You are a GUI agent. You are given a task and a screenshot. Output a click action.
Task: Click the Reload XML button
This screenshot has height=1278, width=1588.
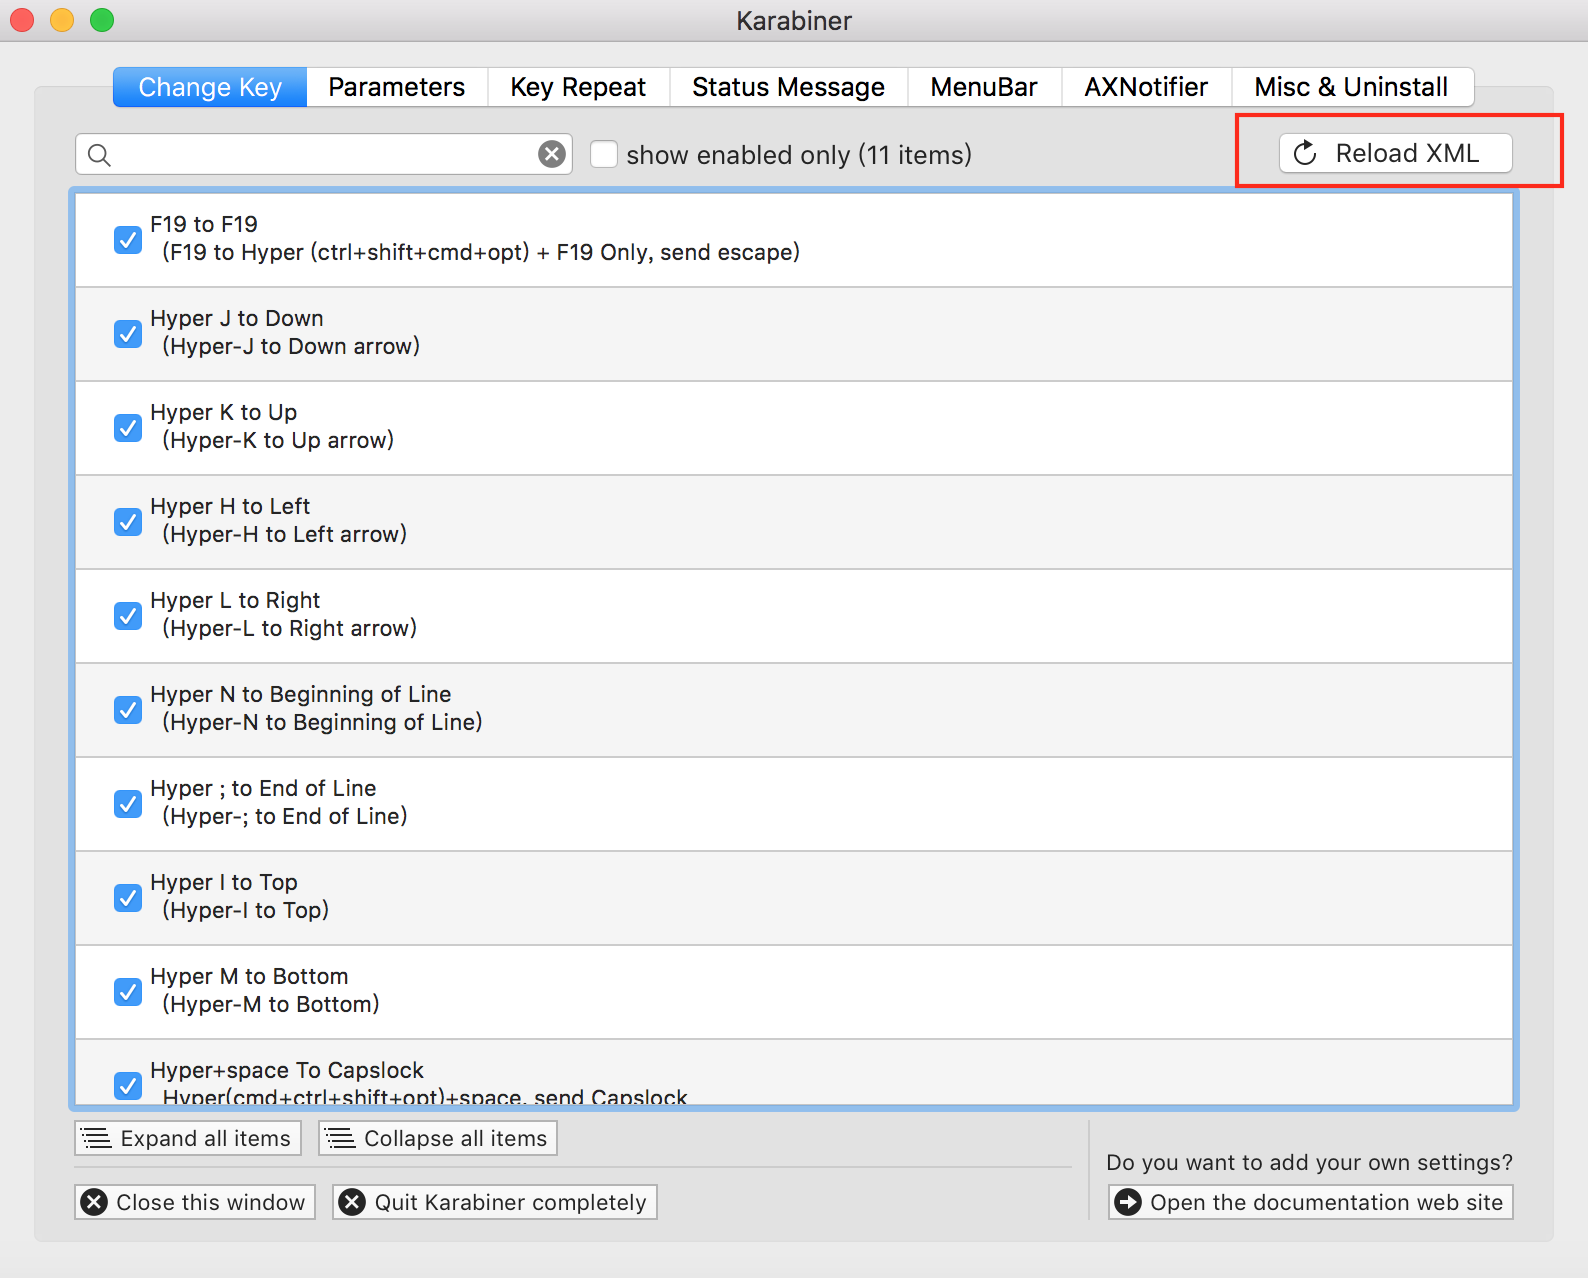pos(1396,153)
